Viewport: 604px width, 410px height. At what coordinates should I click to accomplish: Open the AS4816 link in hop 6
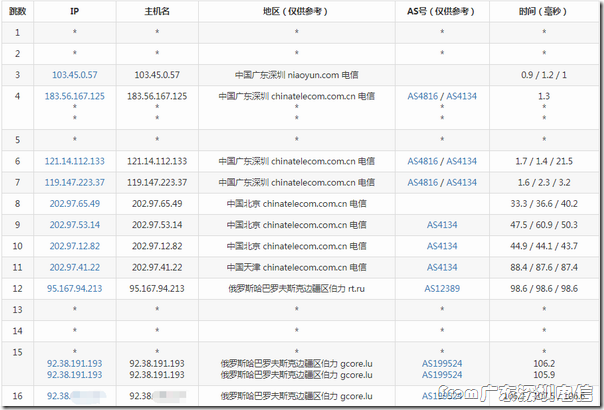pos(423,161)
